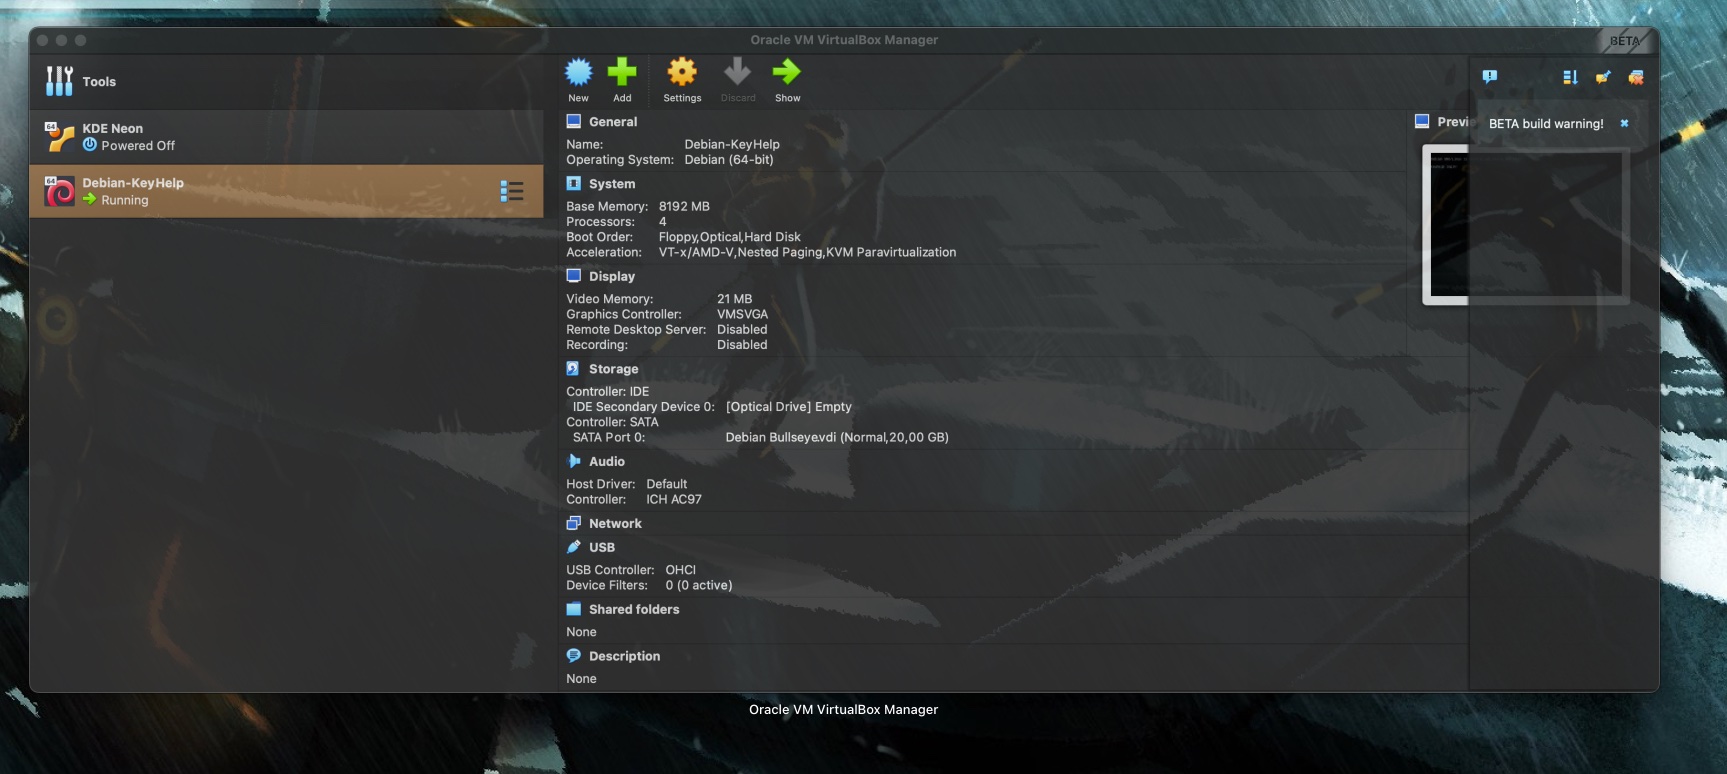The height and width of the screenshot is (774, 1727).
Task: Remove all finished notifications icon
Action: click(1636, 77)
